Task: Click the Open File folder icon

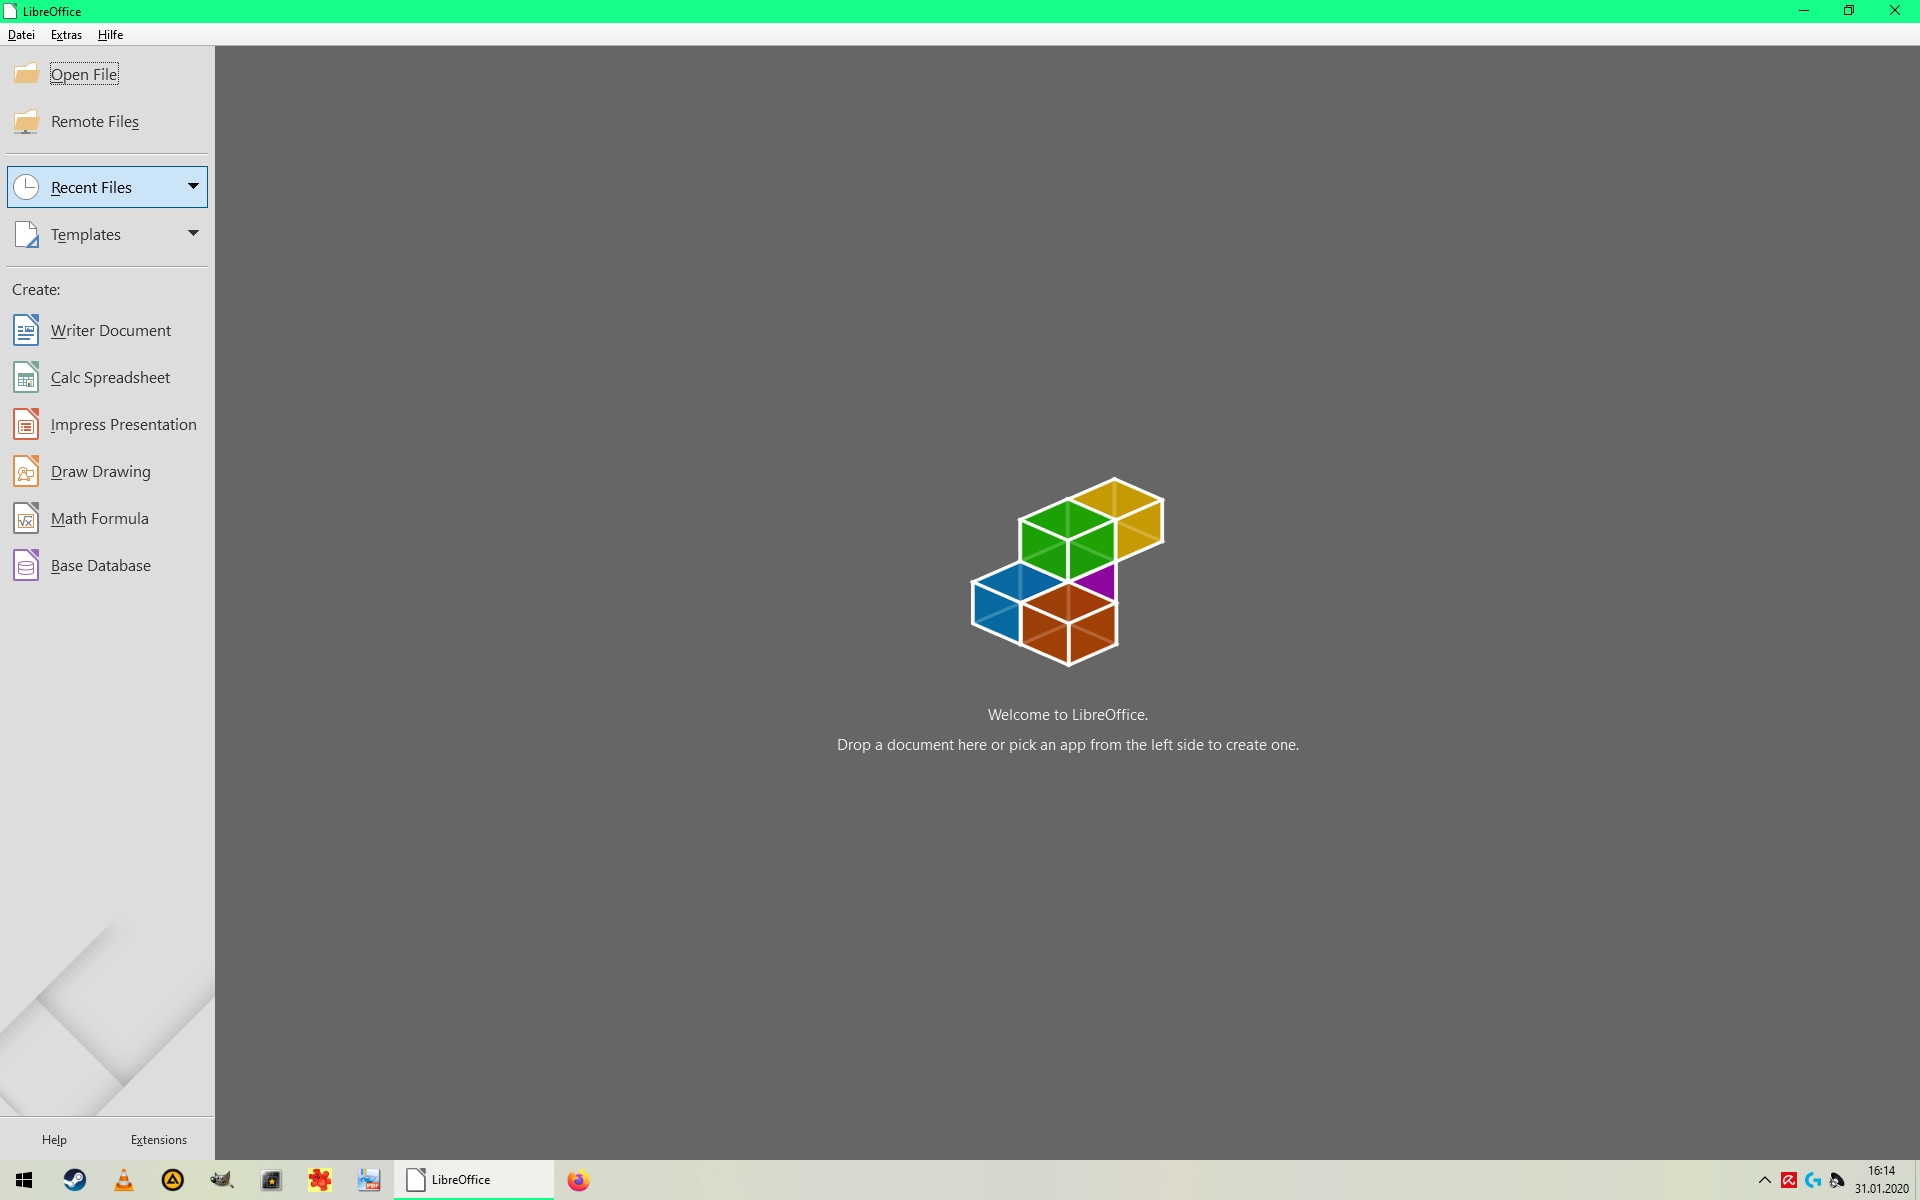Action: (x=26, y=74)
